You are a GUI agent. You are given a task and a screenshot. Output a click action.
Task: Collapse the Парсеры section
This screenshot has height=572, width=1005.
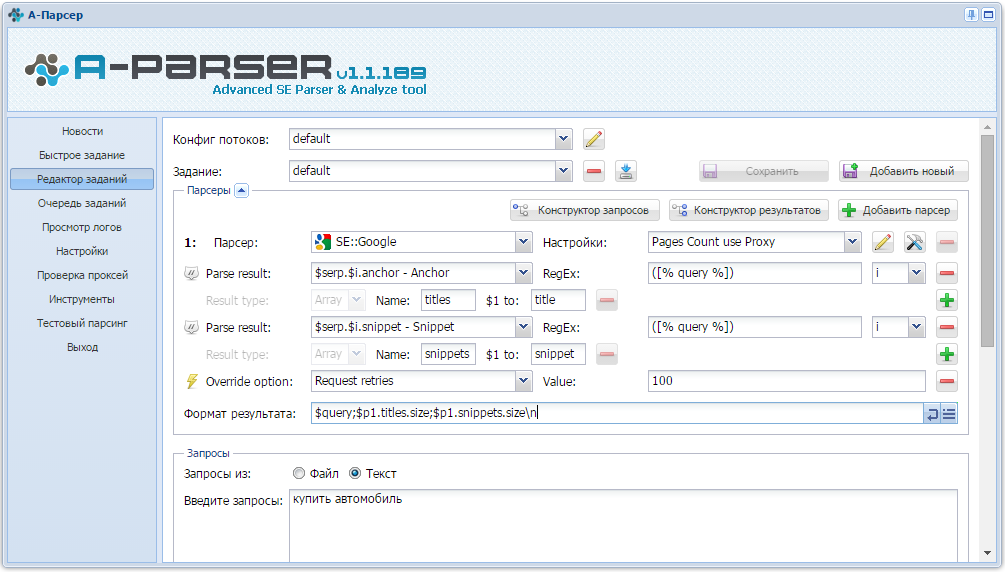(x=242, y=190)
